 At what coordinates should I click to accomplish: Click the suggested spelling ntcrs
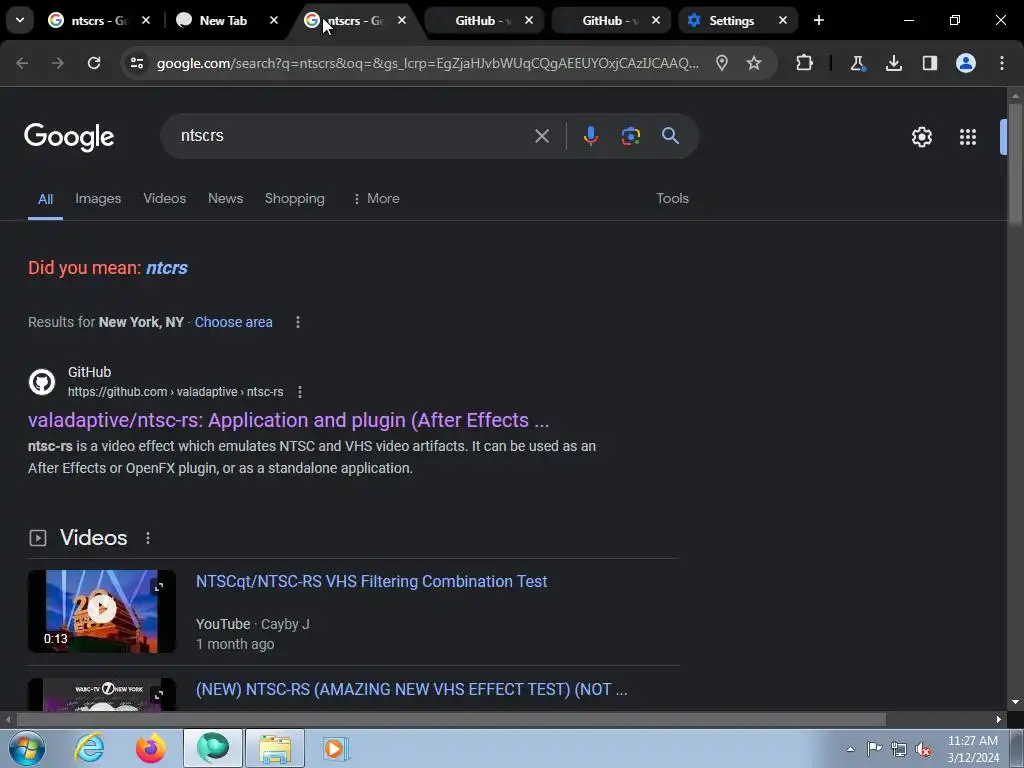[x=167, y=268]
